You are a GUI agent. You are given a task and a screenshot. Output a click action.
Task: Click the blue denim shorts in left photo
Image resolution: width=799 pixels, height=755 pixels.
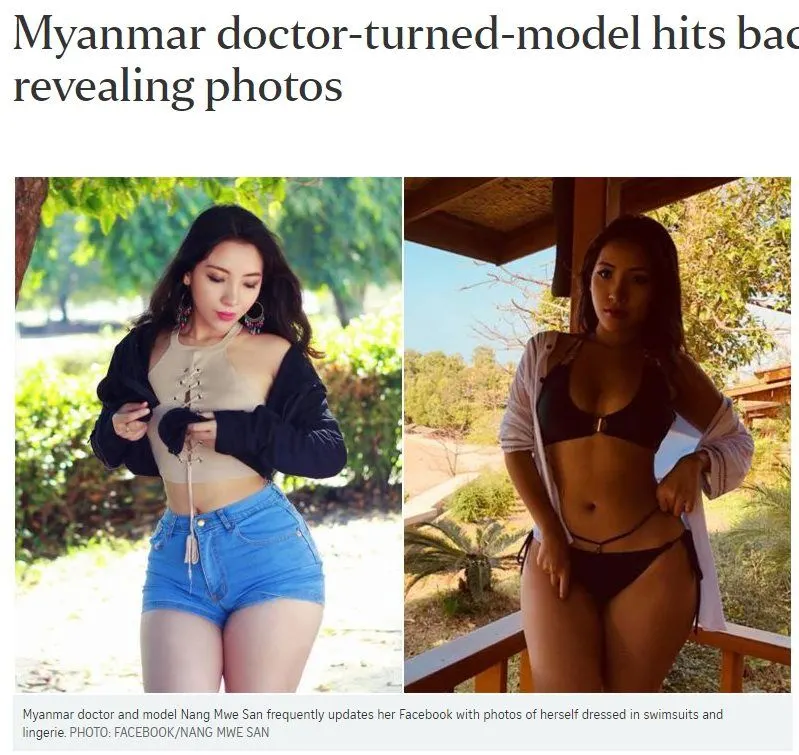(x=233, y=563)
